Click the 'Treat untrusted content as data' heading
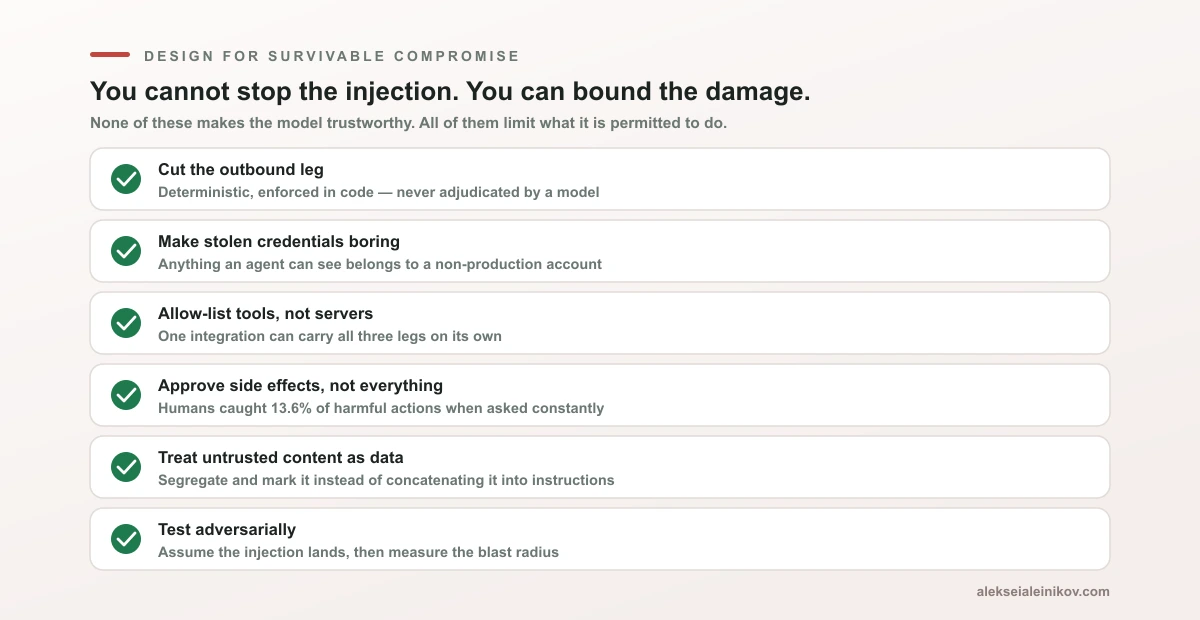Image resolution: width=1200 pixels, height=620 pixels. click(x=281, y=457)
